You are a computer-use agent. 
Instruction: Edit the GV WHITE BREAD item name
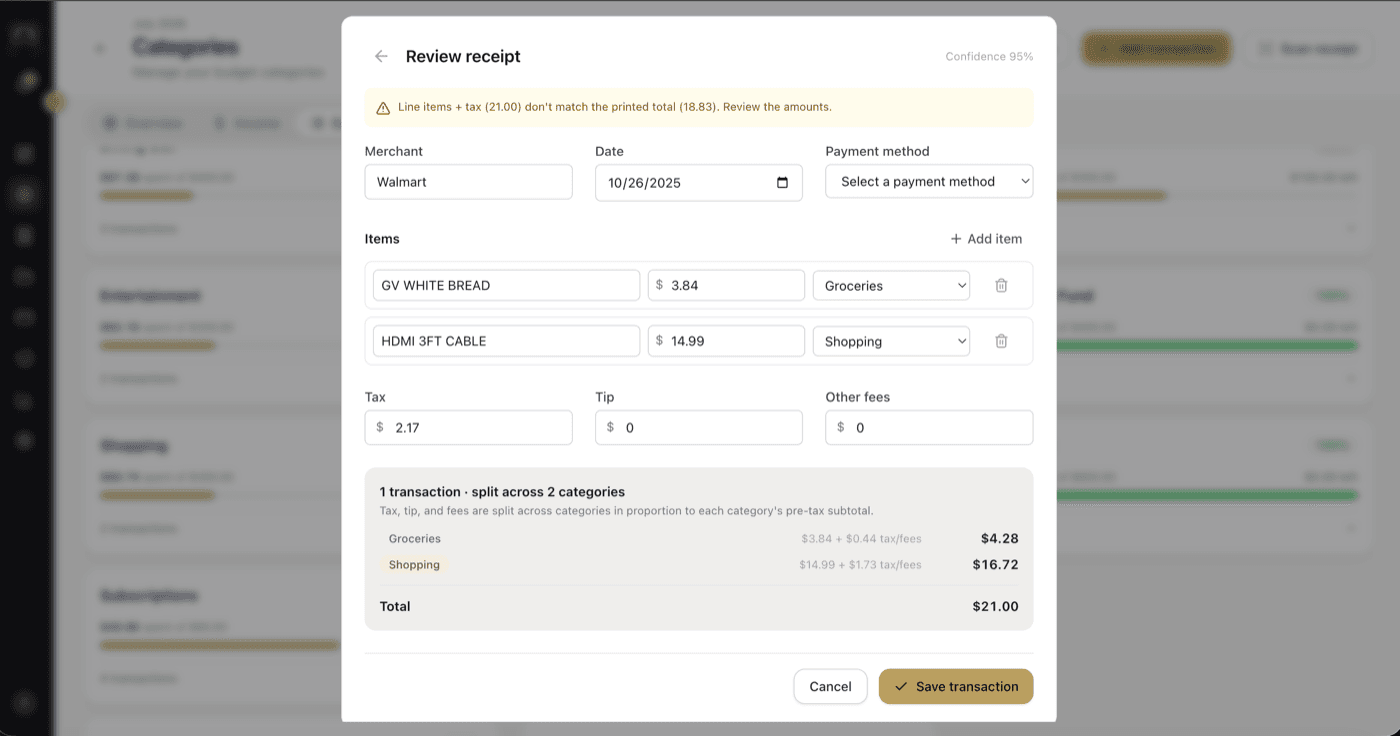coord(506,286)
